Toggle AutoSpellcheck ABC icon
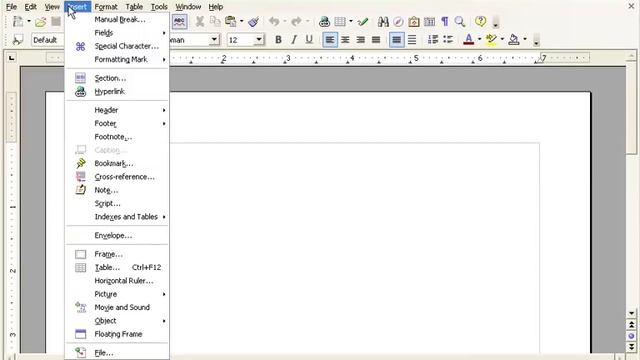 point(180,22)
